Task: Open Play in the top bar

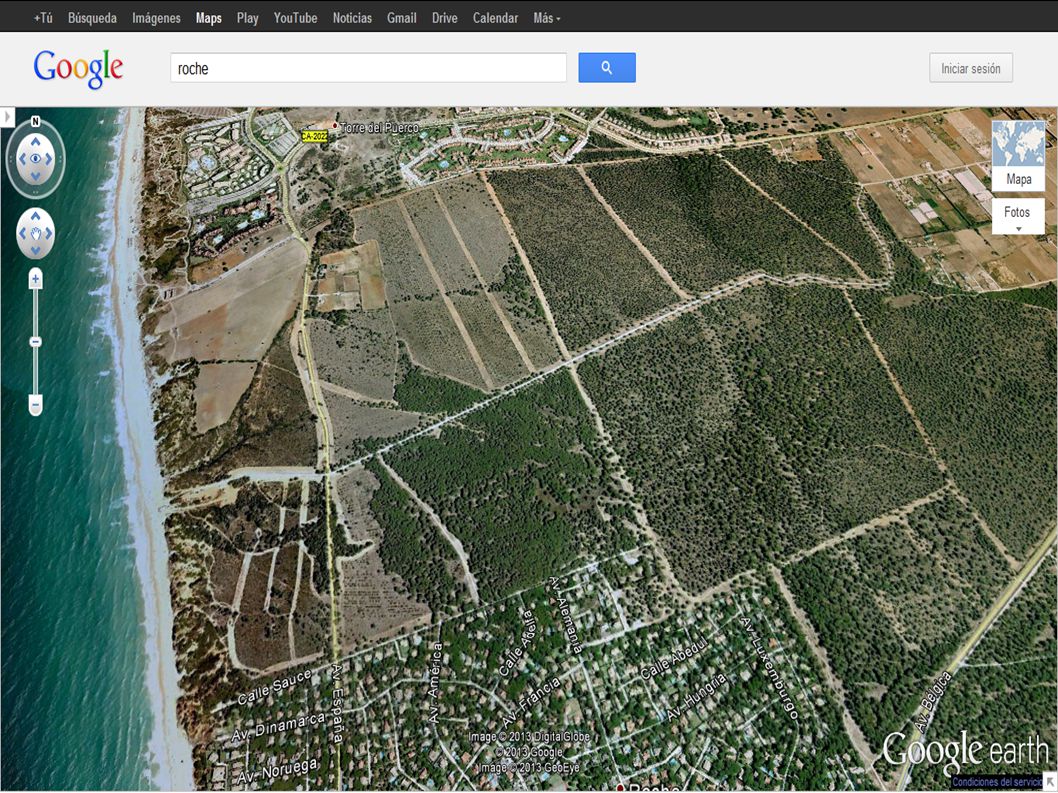Action: point(248,18)
